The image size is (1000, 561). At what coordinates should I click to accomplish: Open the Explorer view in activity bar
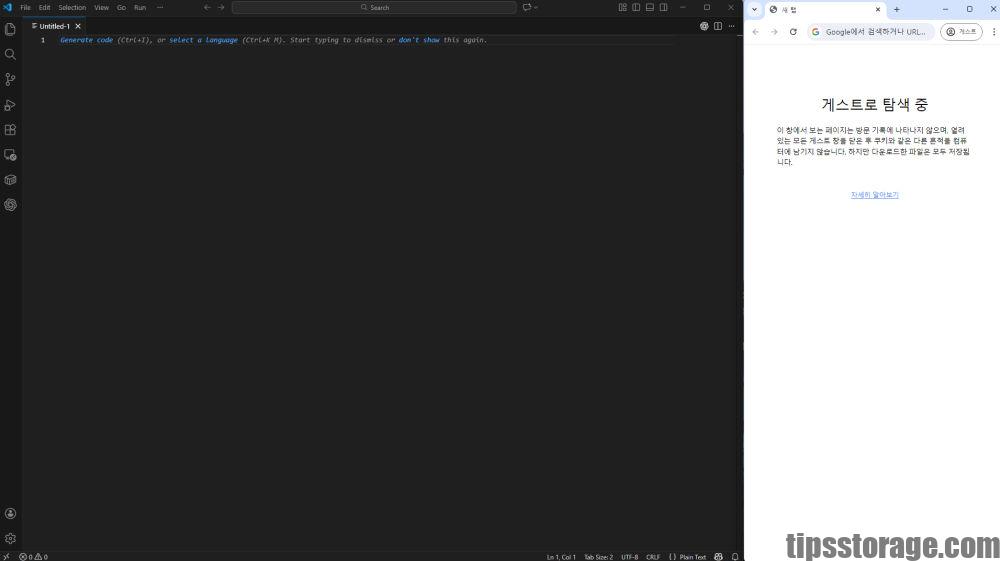click(10, 29)
